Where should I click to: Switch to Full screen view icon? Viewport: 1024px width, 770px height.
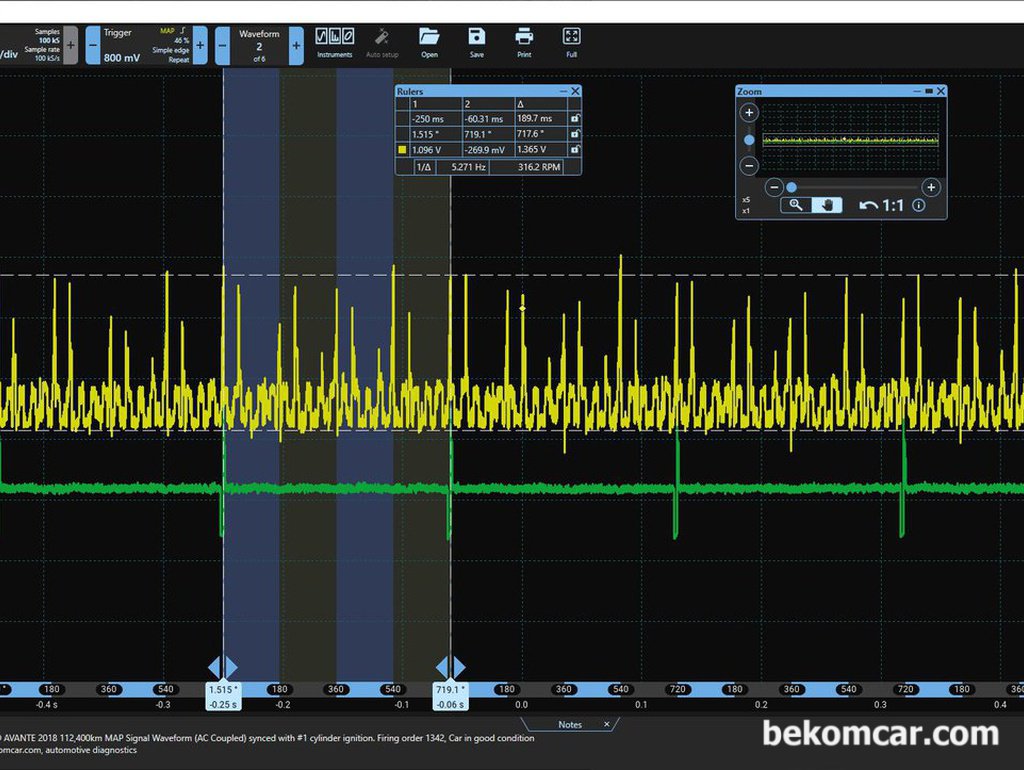pyautogui.click(x=571, y=43)
